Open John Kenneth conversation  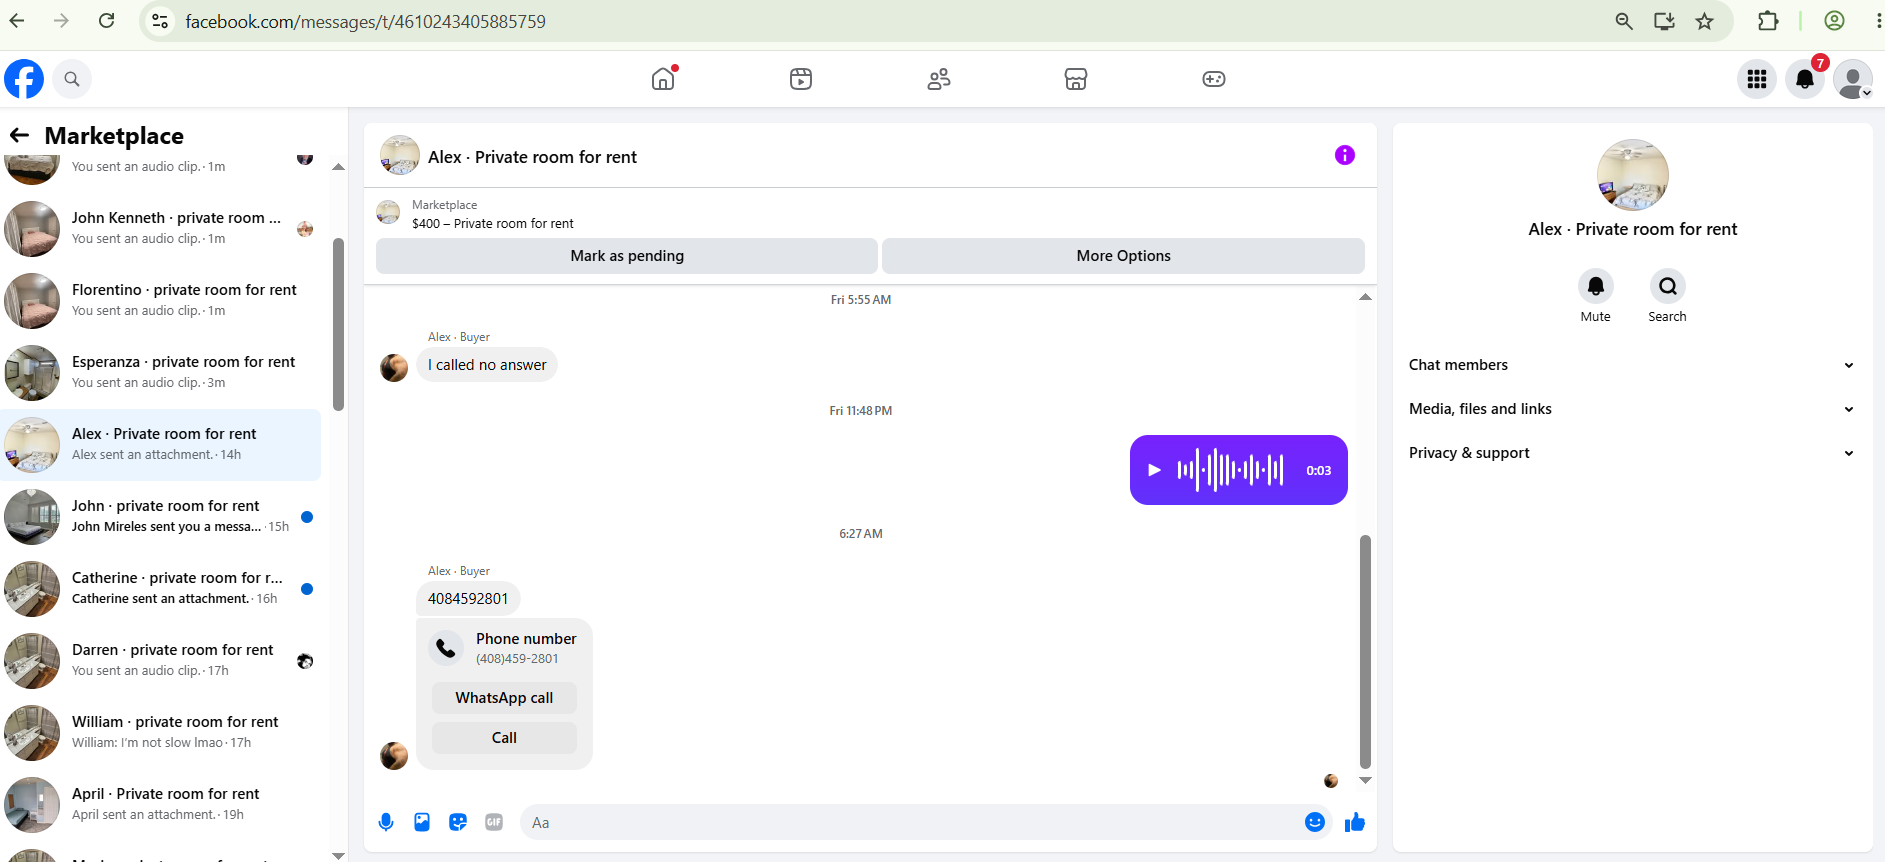[x=162, y=229]
